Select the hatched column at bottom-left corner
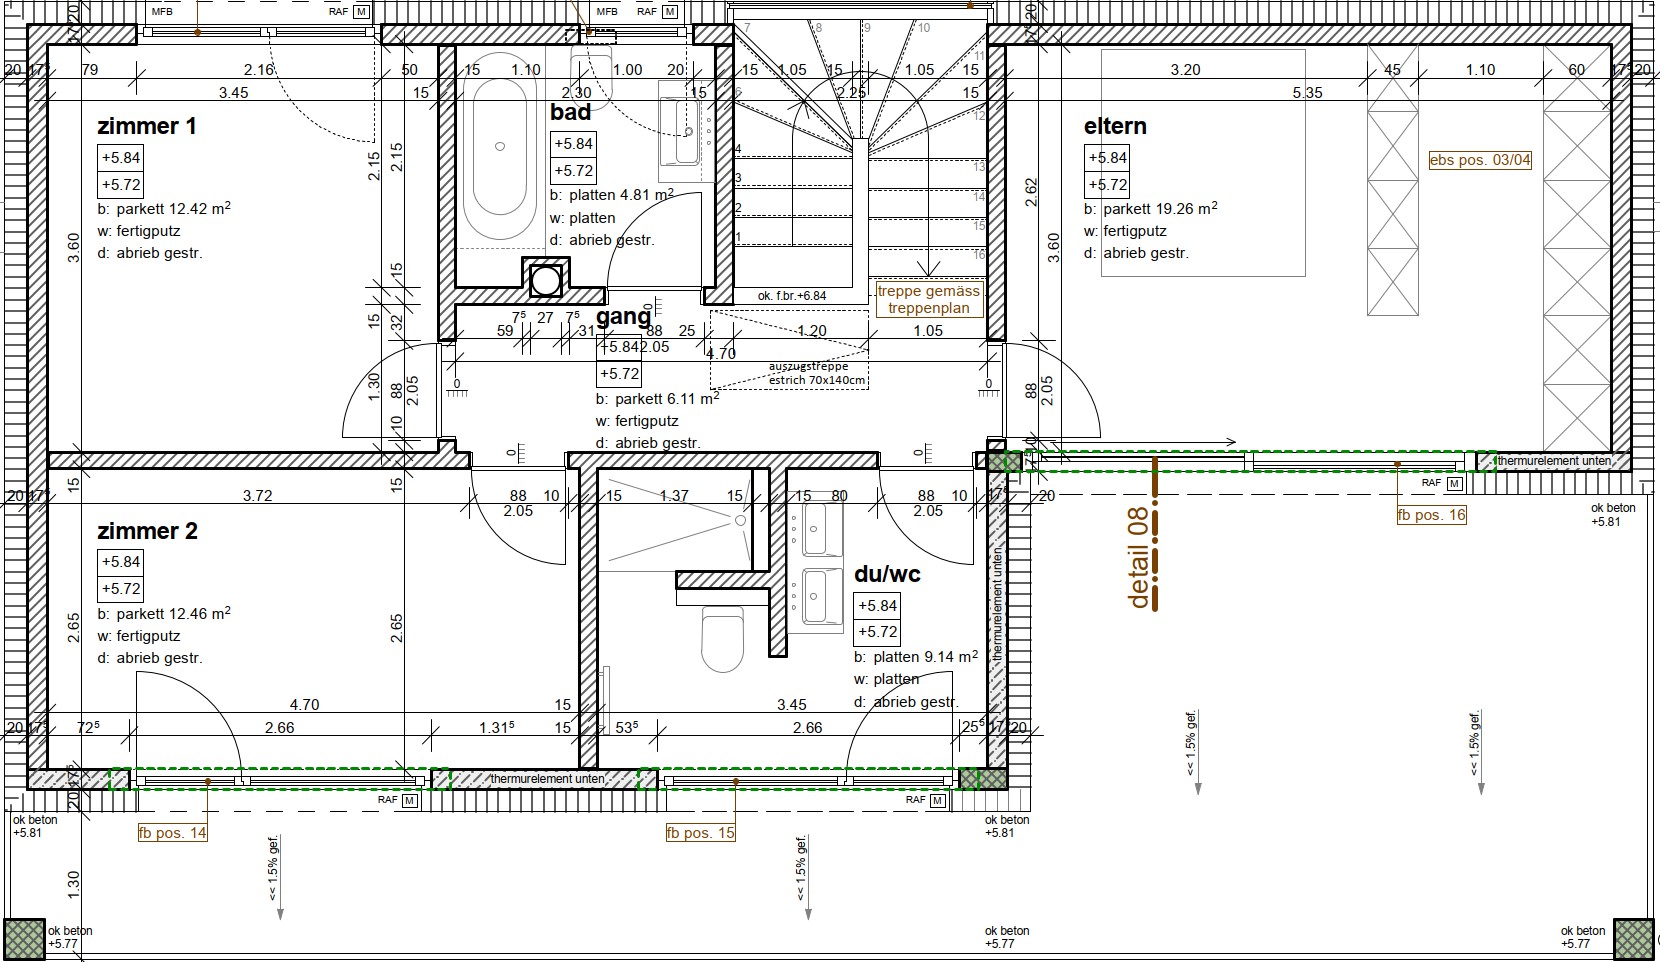The image size is (1660, 962). 22,939
